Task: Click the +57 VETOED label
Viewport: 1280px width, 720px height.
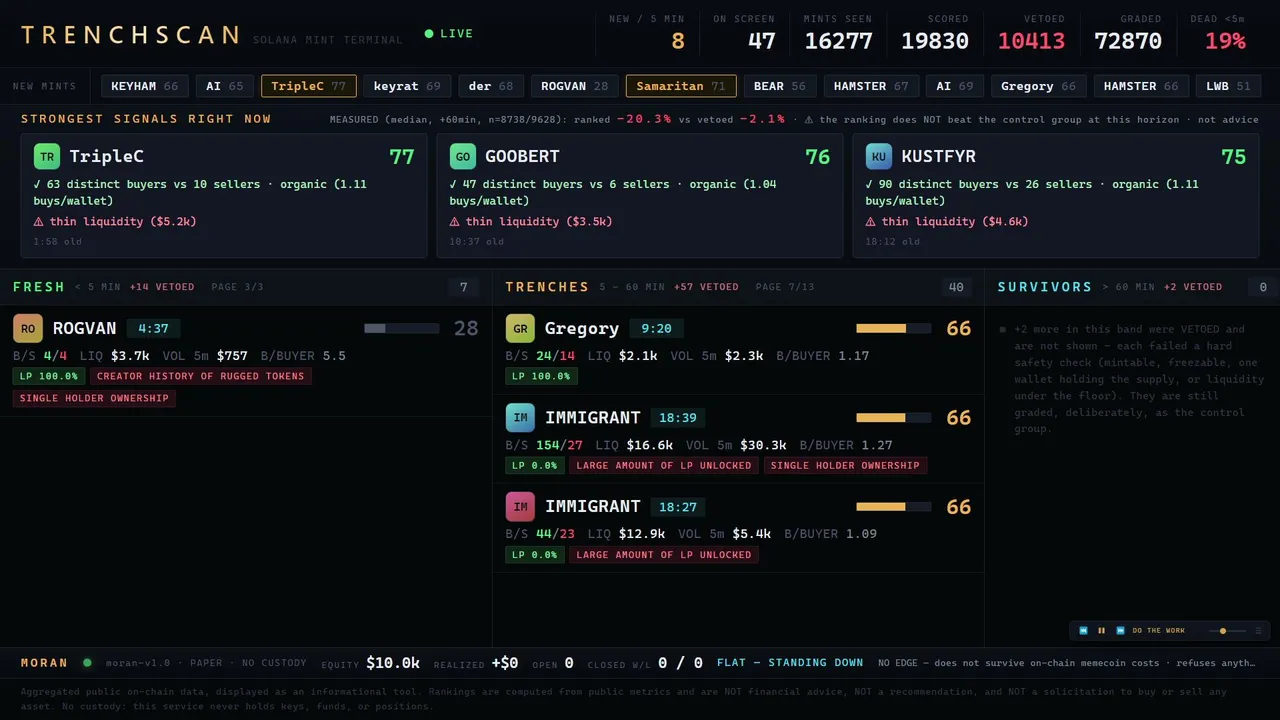Action: point(706,287)
